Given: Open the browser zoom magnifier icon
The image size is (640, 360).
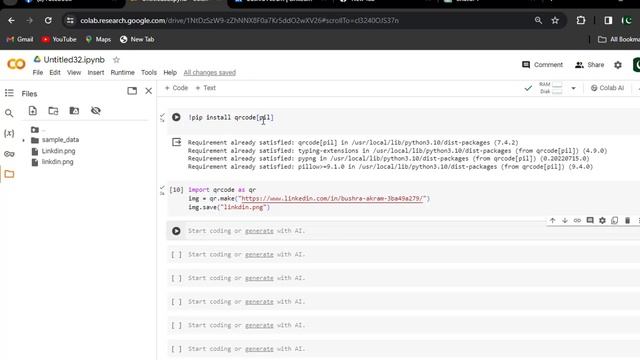Looking at the screenshot, I should tap(538, 20).
